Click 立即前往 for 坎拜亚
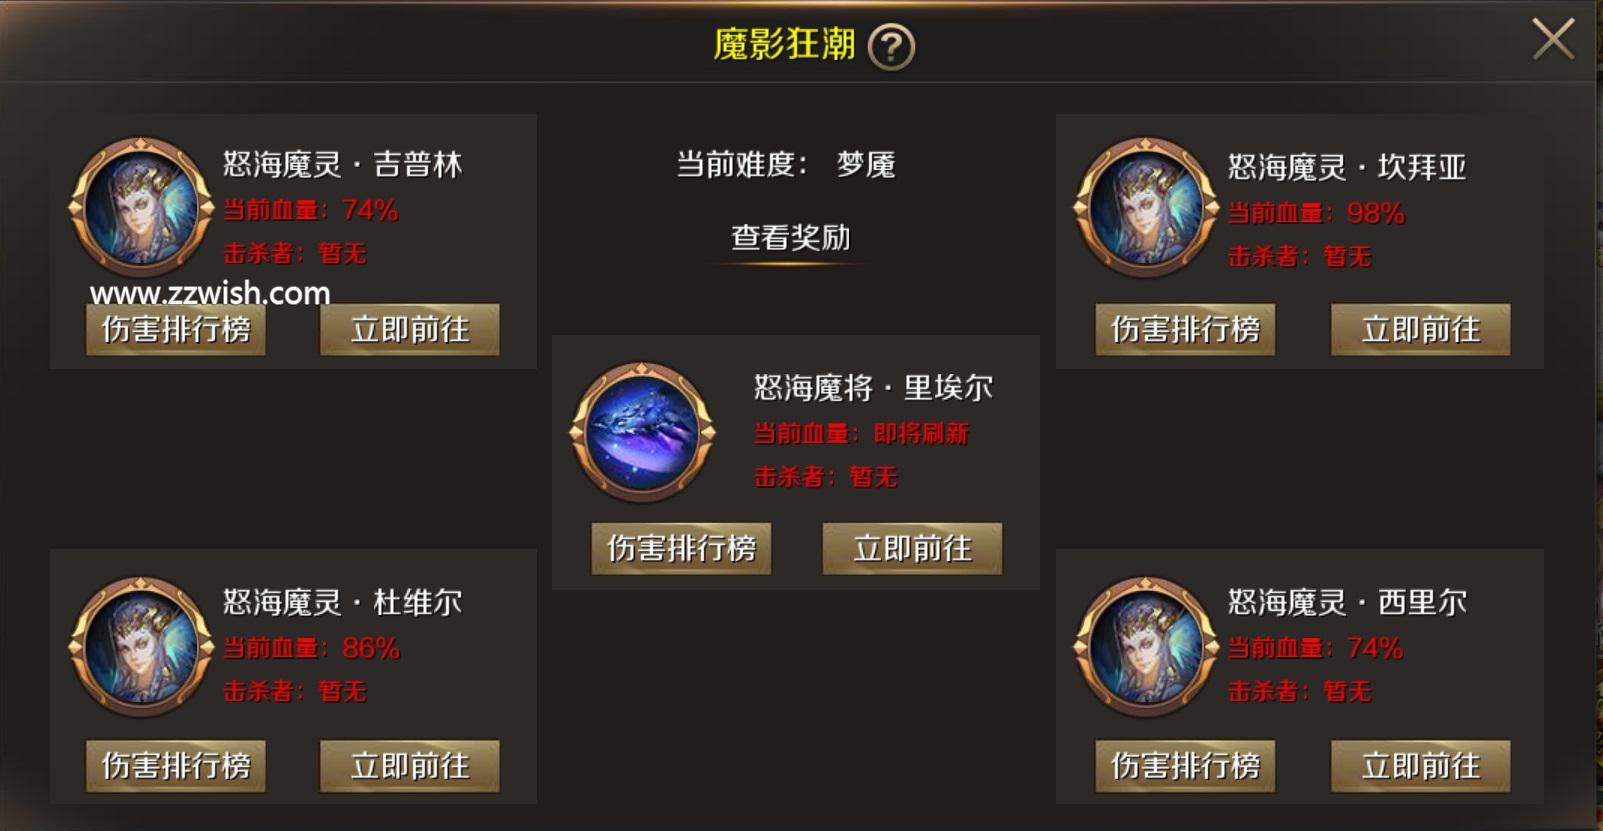This screenshot has width=1603, height=831. 1421,329
